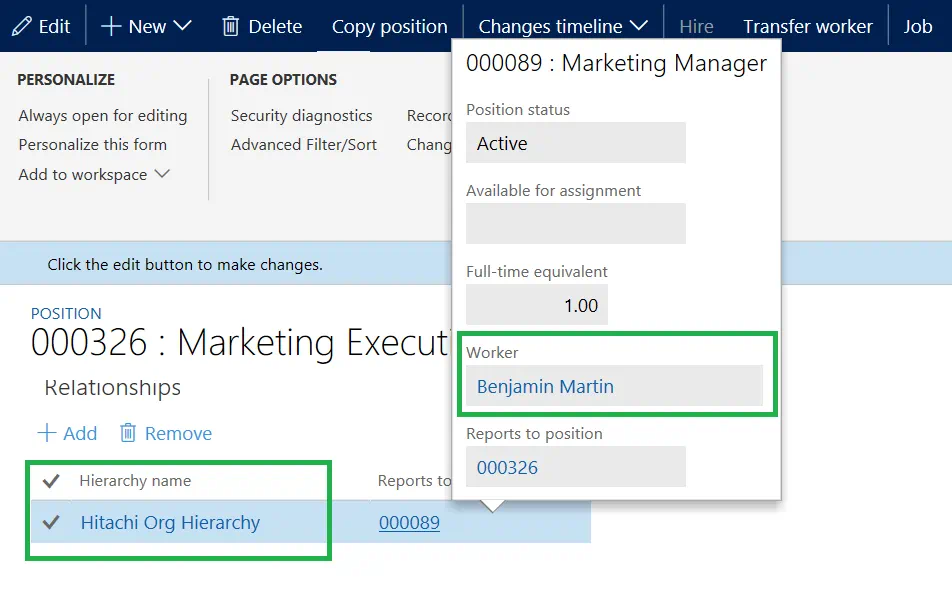The width and height of the screenshot is (952, 612).
Task: Click the Copy position button
Action: 390,27
